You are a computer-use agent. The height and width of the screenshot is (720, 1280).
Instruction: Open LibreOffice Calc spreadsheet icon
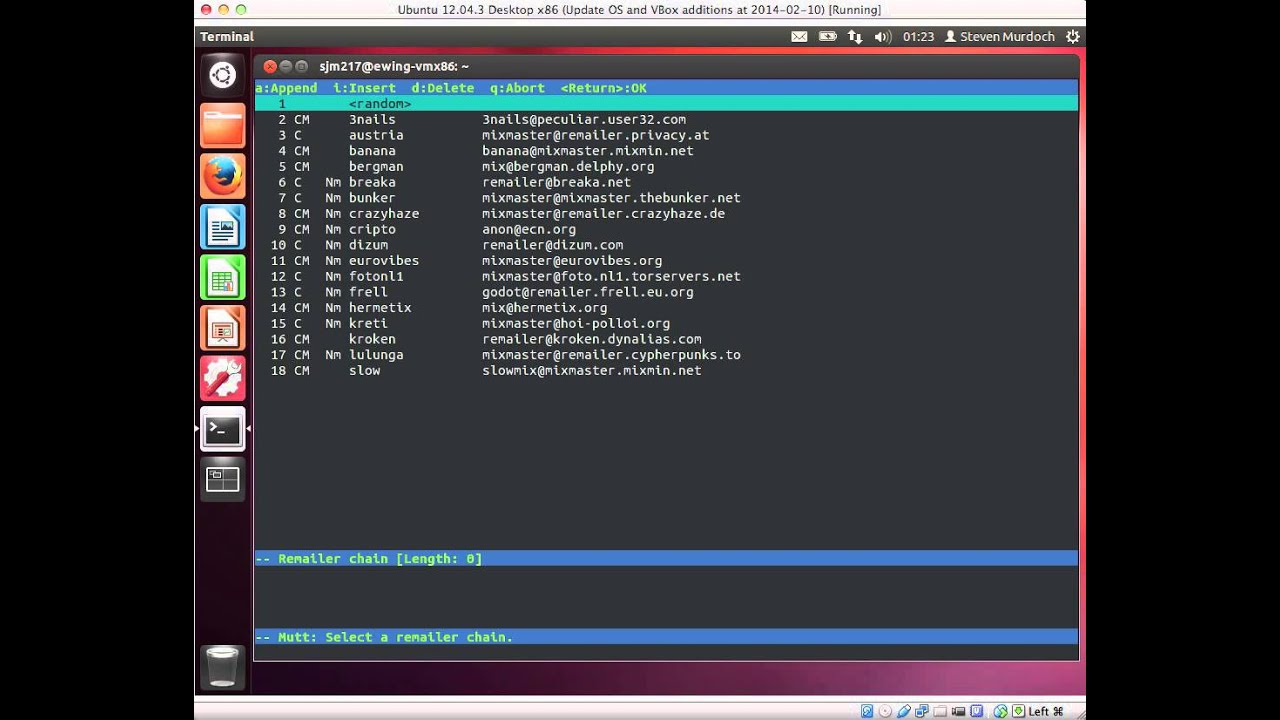coord(222,278)
